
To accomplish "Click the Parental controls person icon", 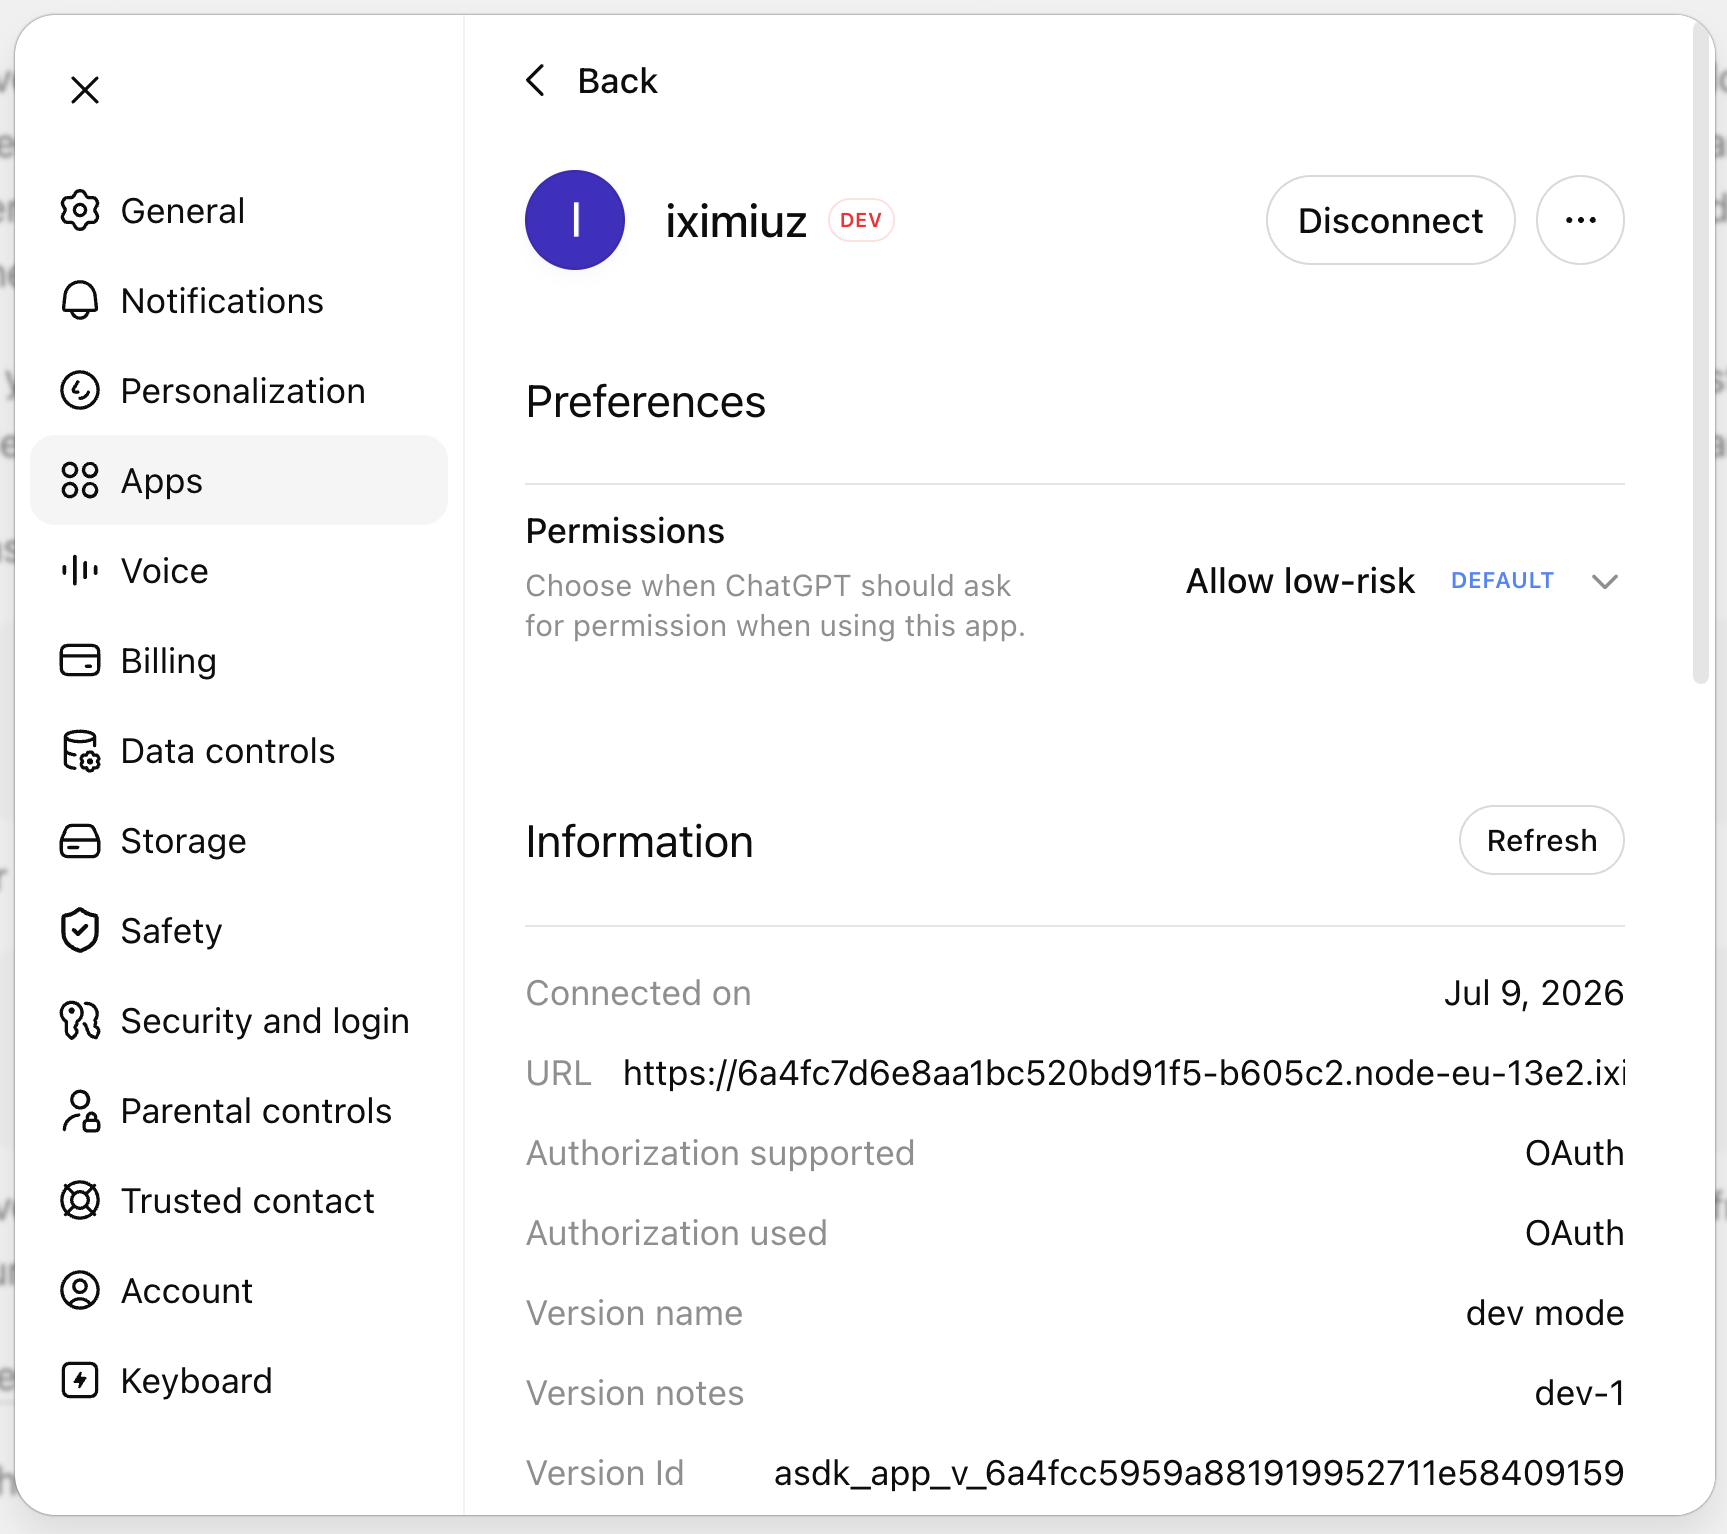I will tap(80, 1111).
